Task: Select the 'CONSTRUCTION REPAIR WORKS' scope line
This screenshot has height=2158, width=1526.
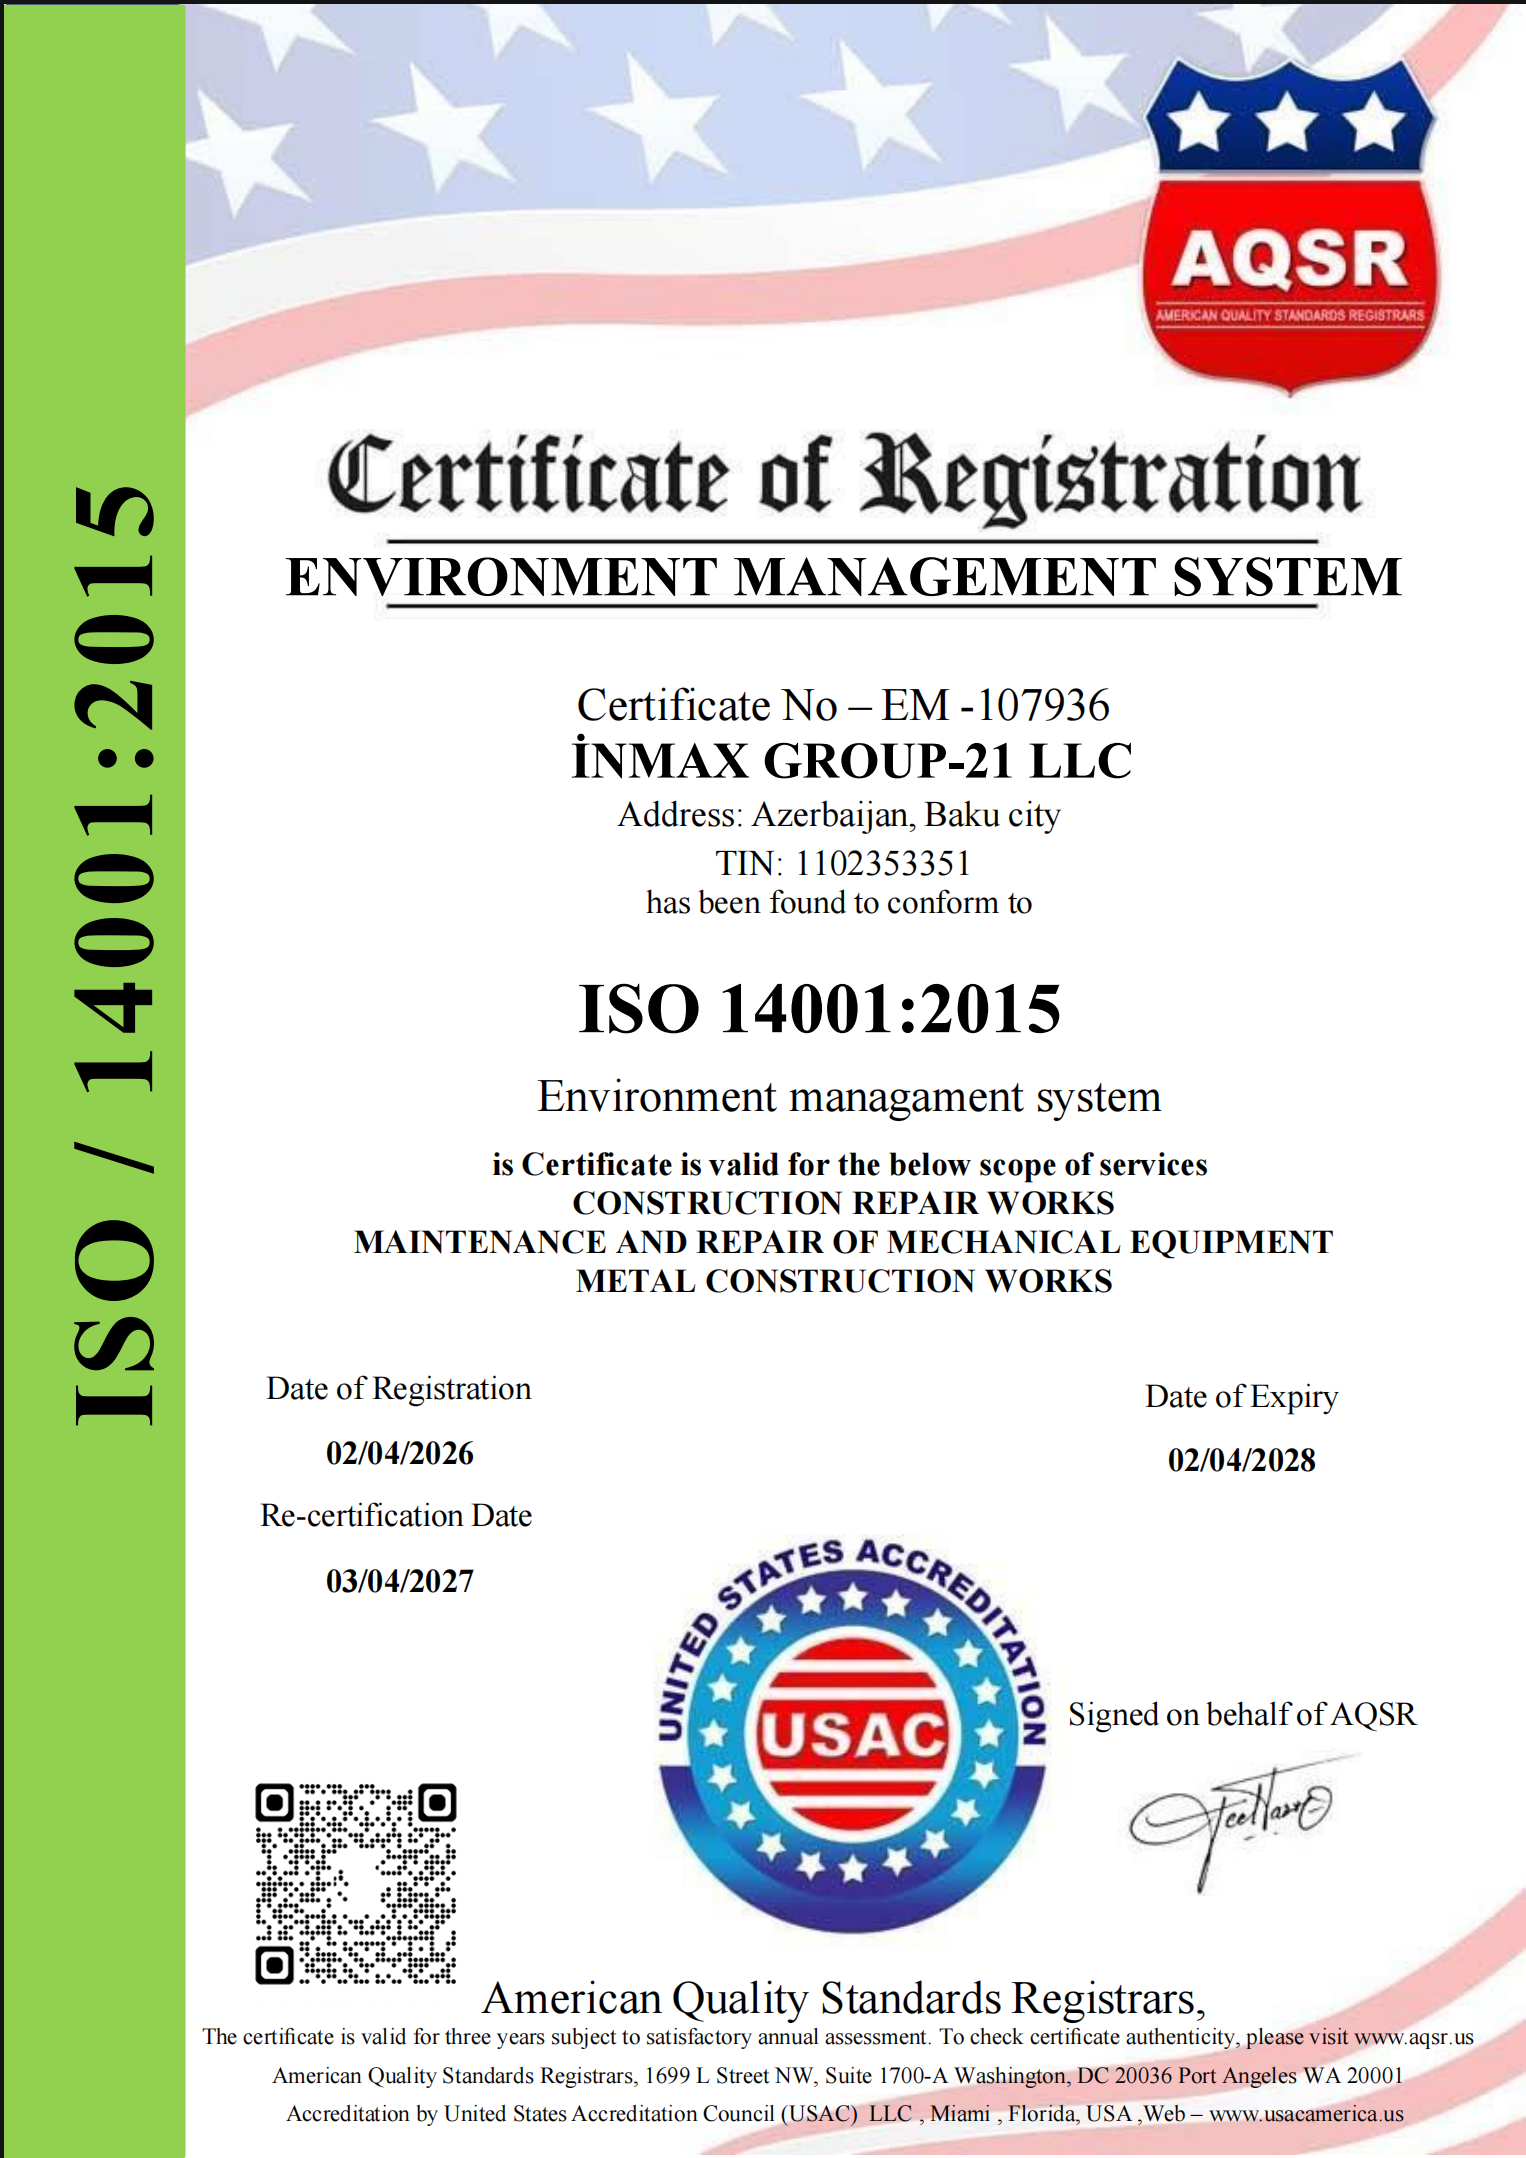Action: click(x=843, y=1203)
